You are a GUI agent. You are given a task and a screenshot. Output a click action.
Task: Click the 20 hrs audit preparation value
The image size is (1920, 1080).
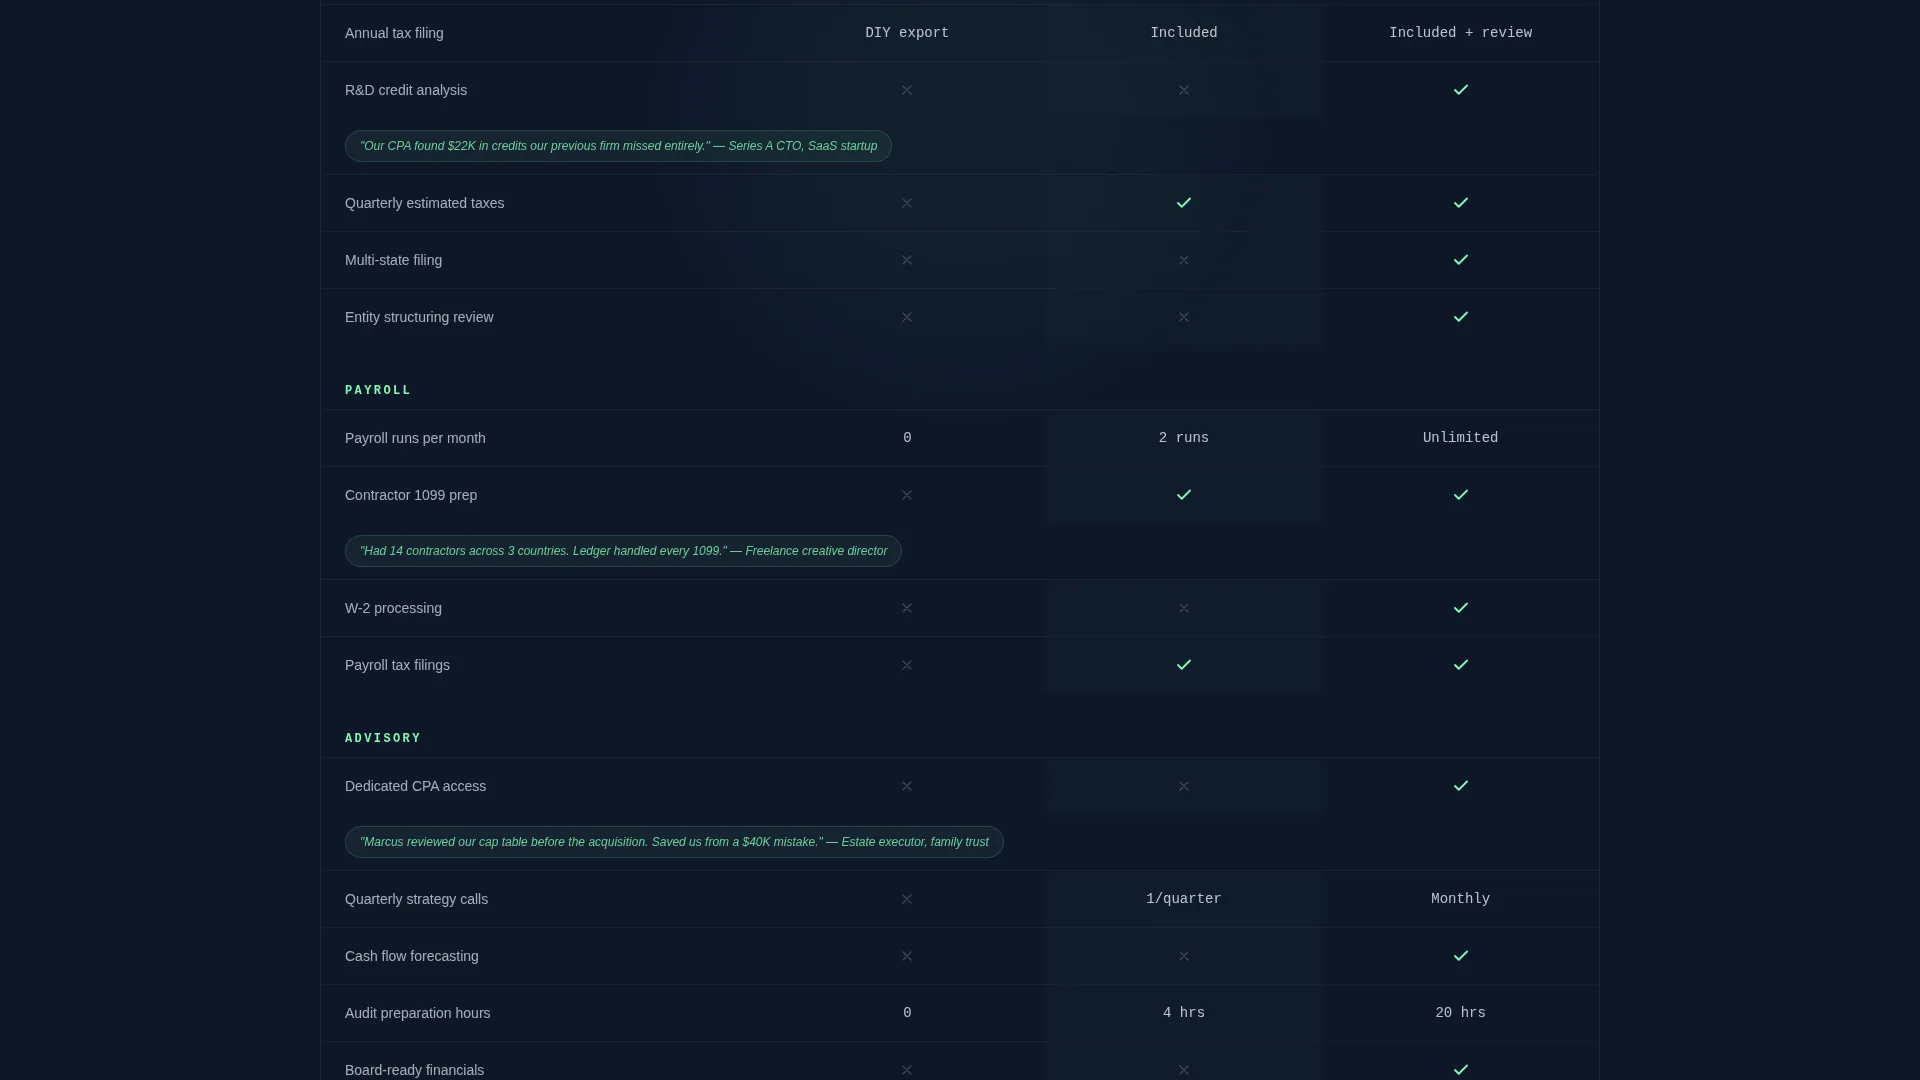click(1460, 1013)
